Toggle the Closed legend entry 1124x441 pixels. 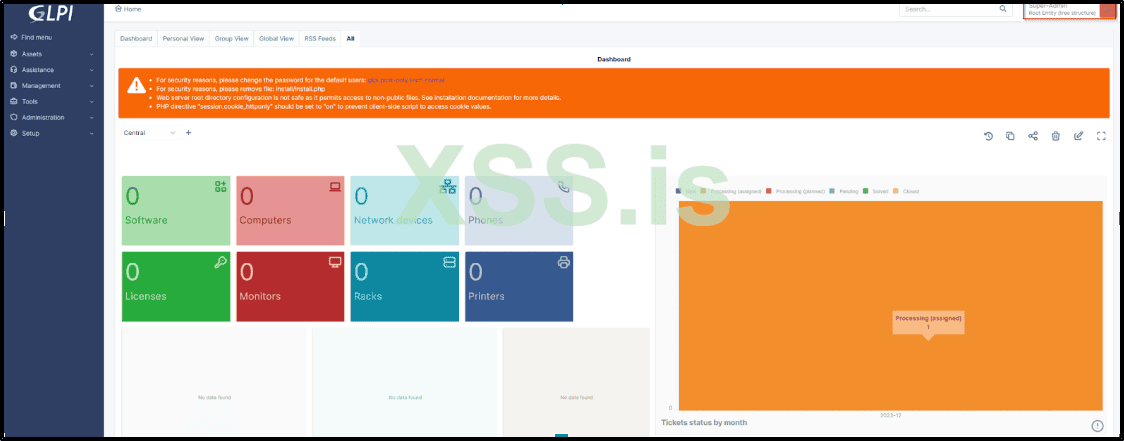pos(905,191)
